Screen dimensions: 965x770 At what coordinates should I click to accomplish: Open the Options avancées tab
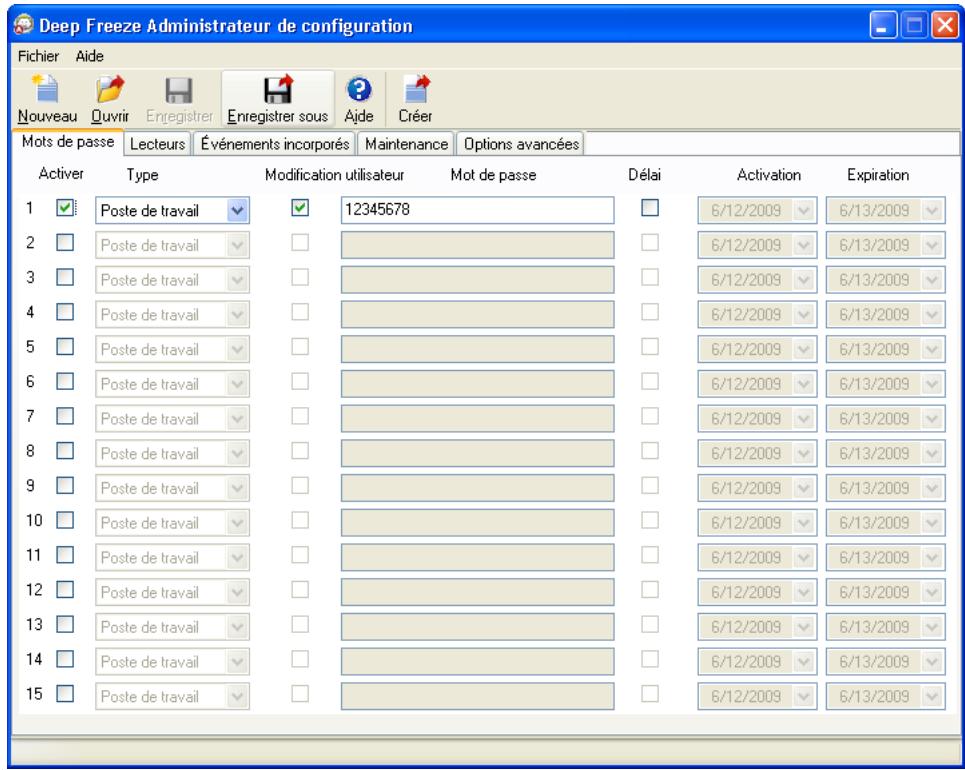(521, 143)
